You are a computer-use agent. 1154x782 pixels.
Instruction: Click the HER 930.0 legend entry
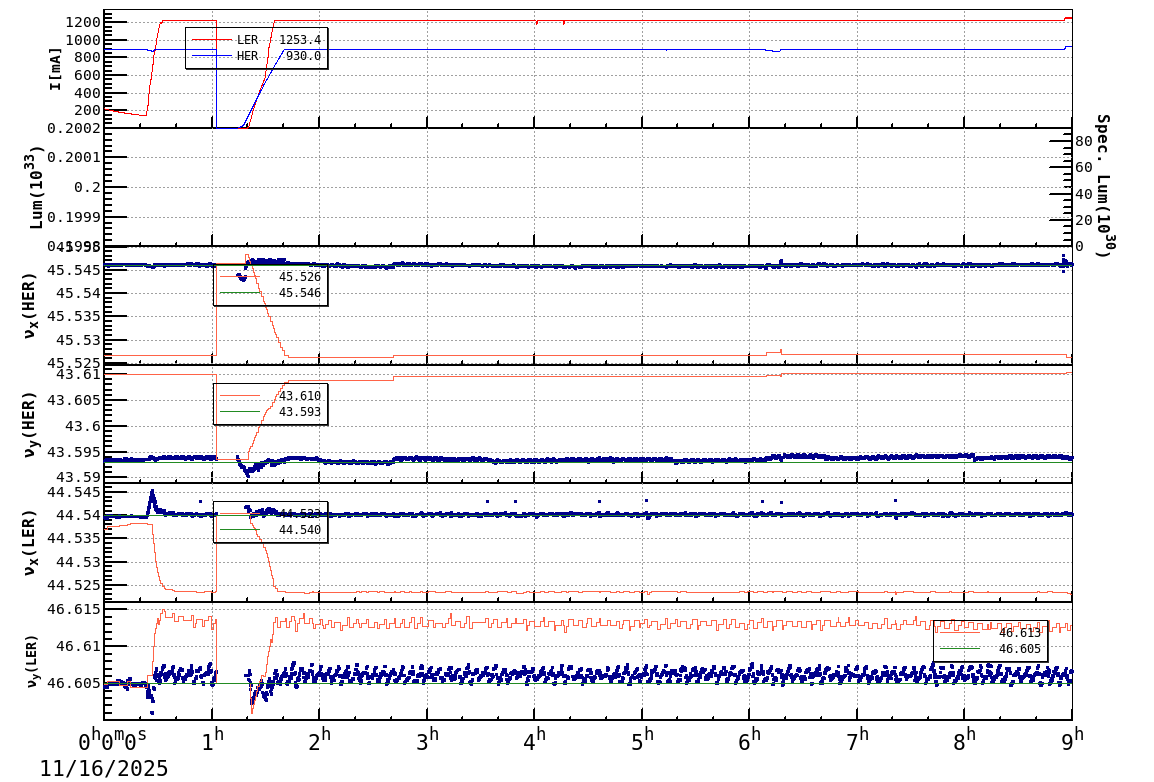256,57
